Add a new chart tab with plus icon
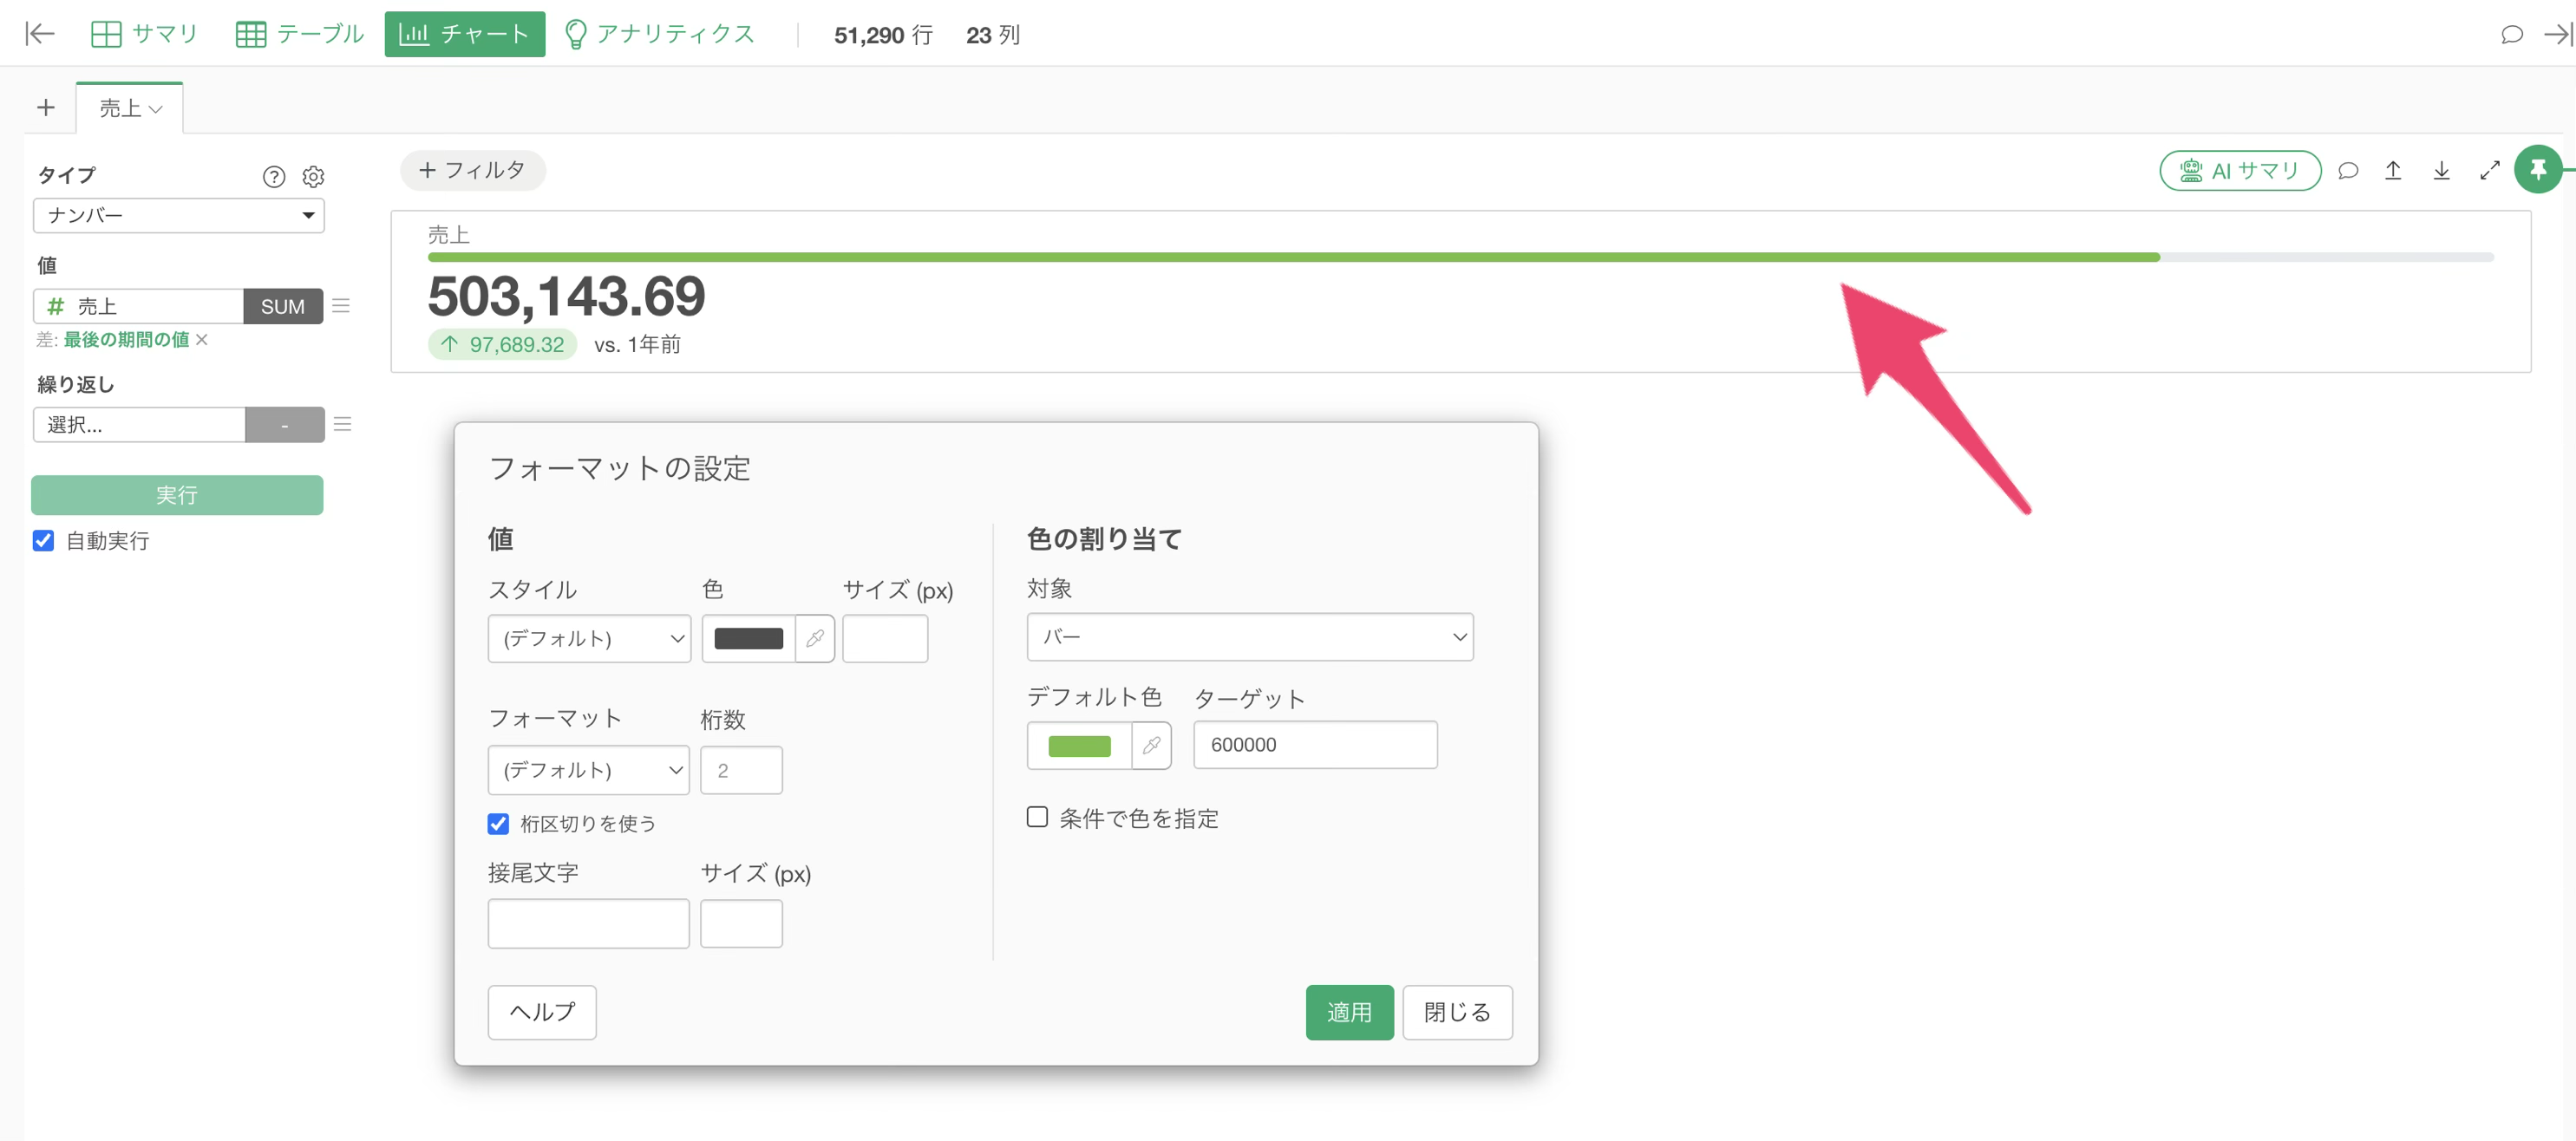2576x1141 pixels. 46,108
